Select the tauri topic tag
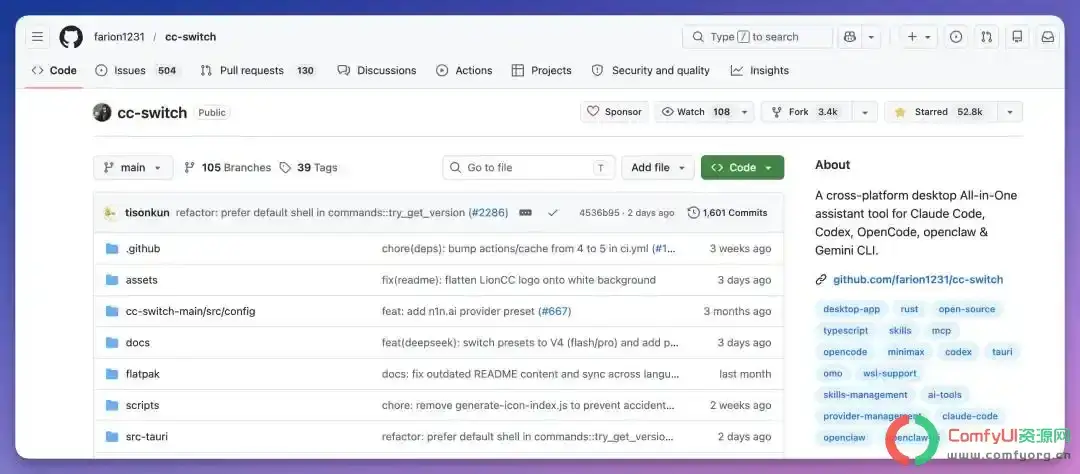This screenshot has height=474, width=1080. click(1002, 352)
